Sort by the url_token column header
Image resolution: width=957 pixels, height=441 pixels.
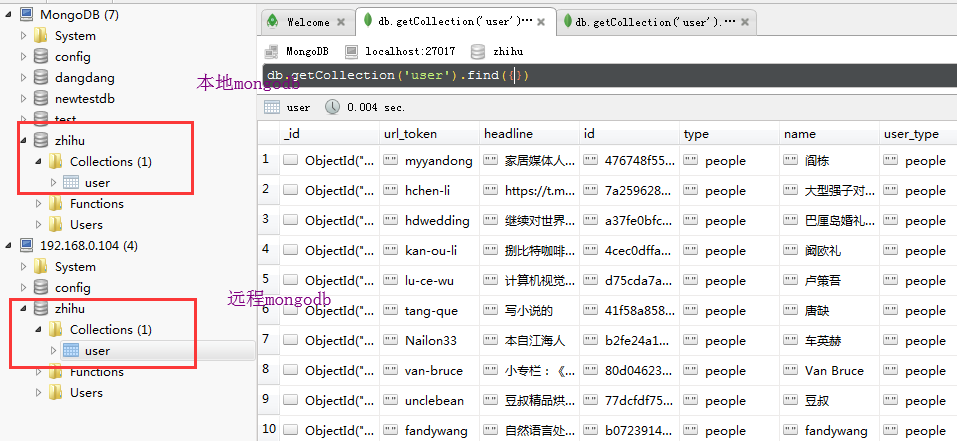tap(429, 134)
